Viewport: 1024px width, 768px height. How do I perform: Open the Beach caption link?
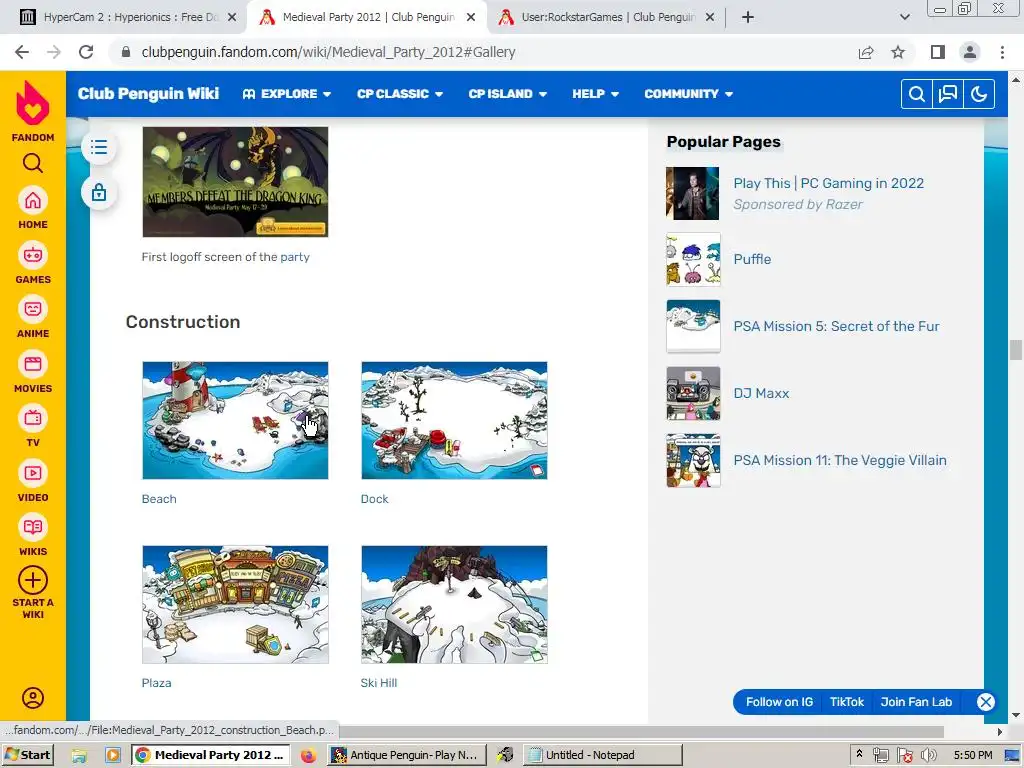click(159, 499)
